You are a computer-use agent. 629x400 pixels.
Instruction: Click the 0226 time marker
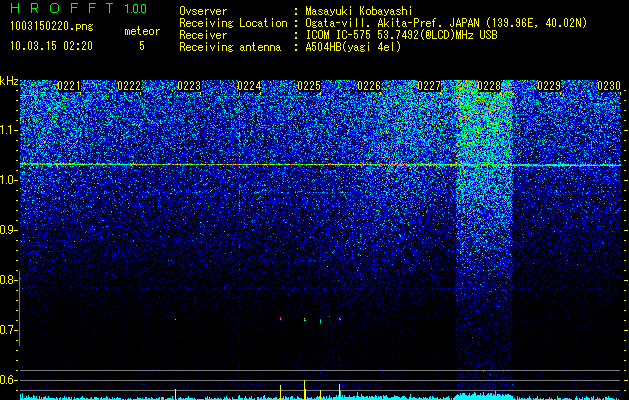369,86
